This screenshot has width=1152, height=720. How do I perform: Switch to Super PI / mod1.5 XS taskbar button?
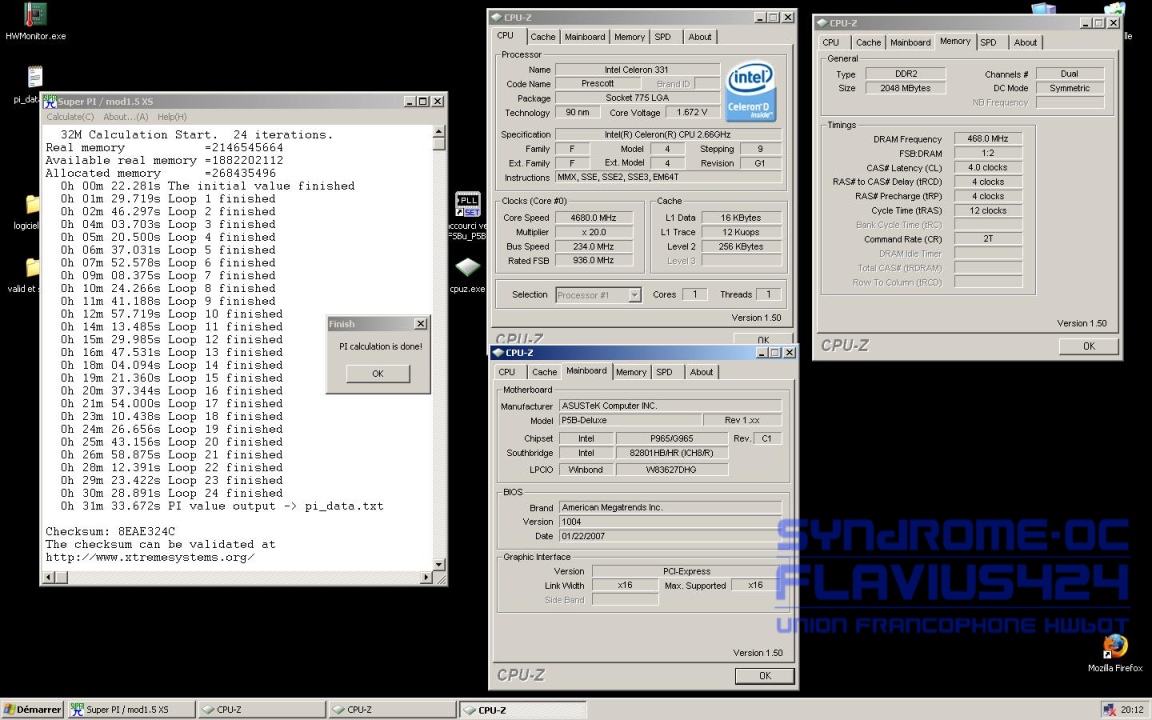click(x=132, y=710)
